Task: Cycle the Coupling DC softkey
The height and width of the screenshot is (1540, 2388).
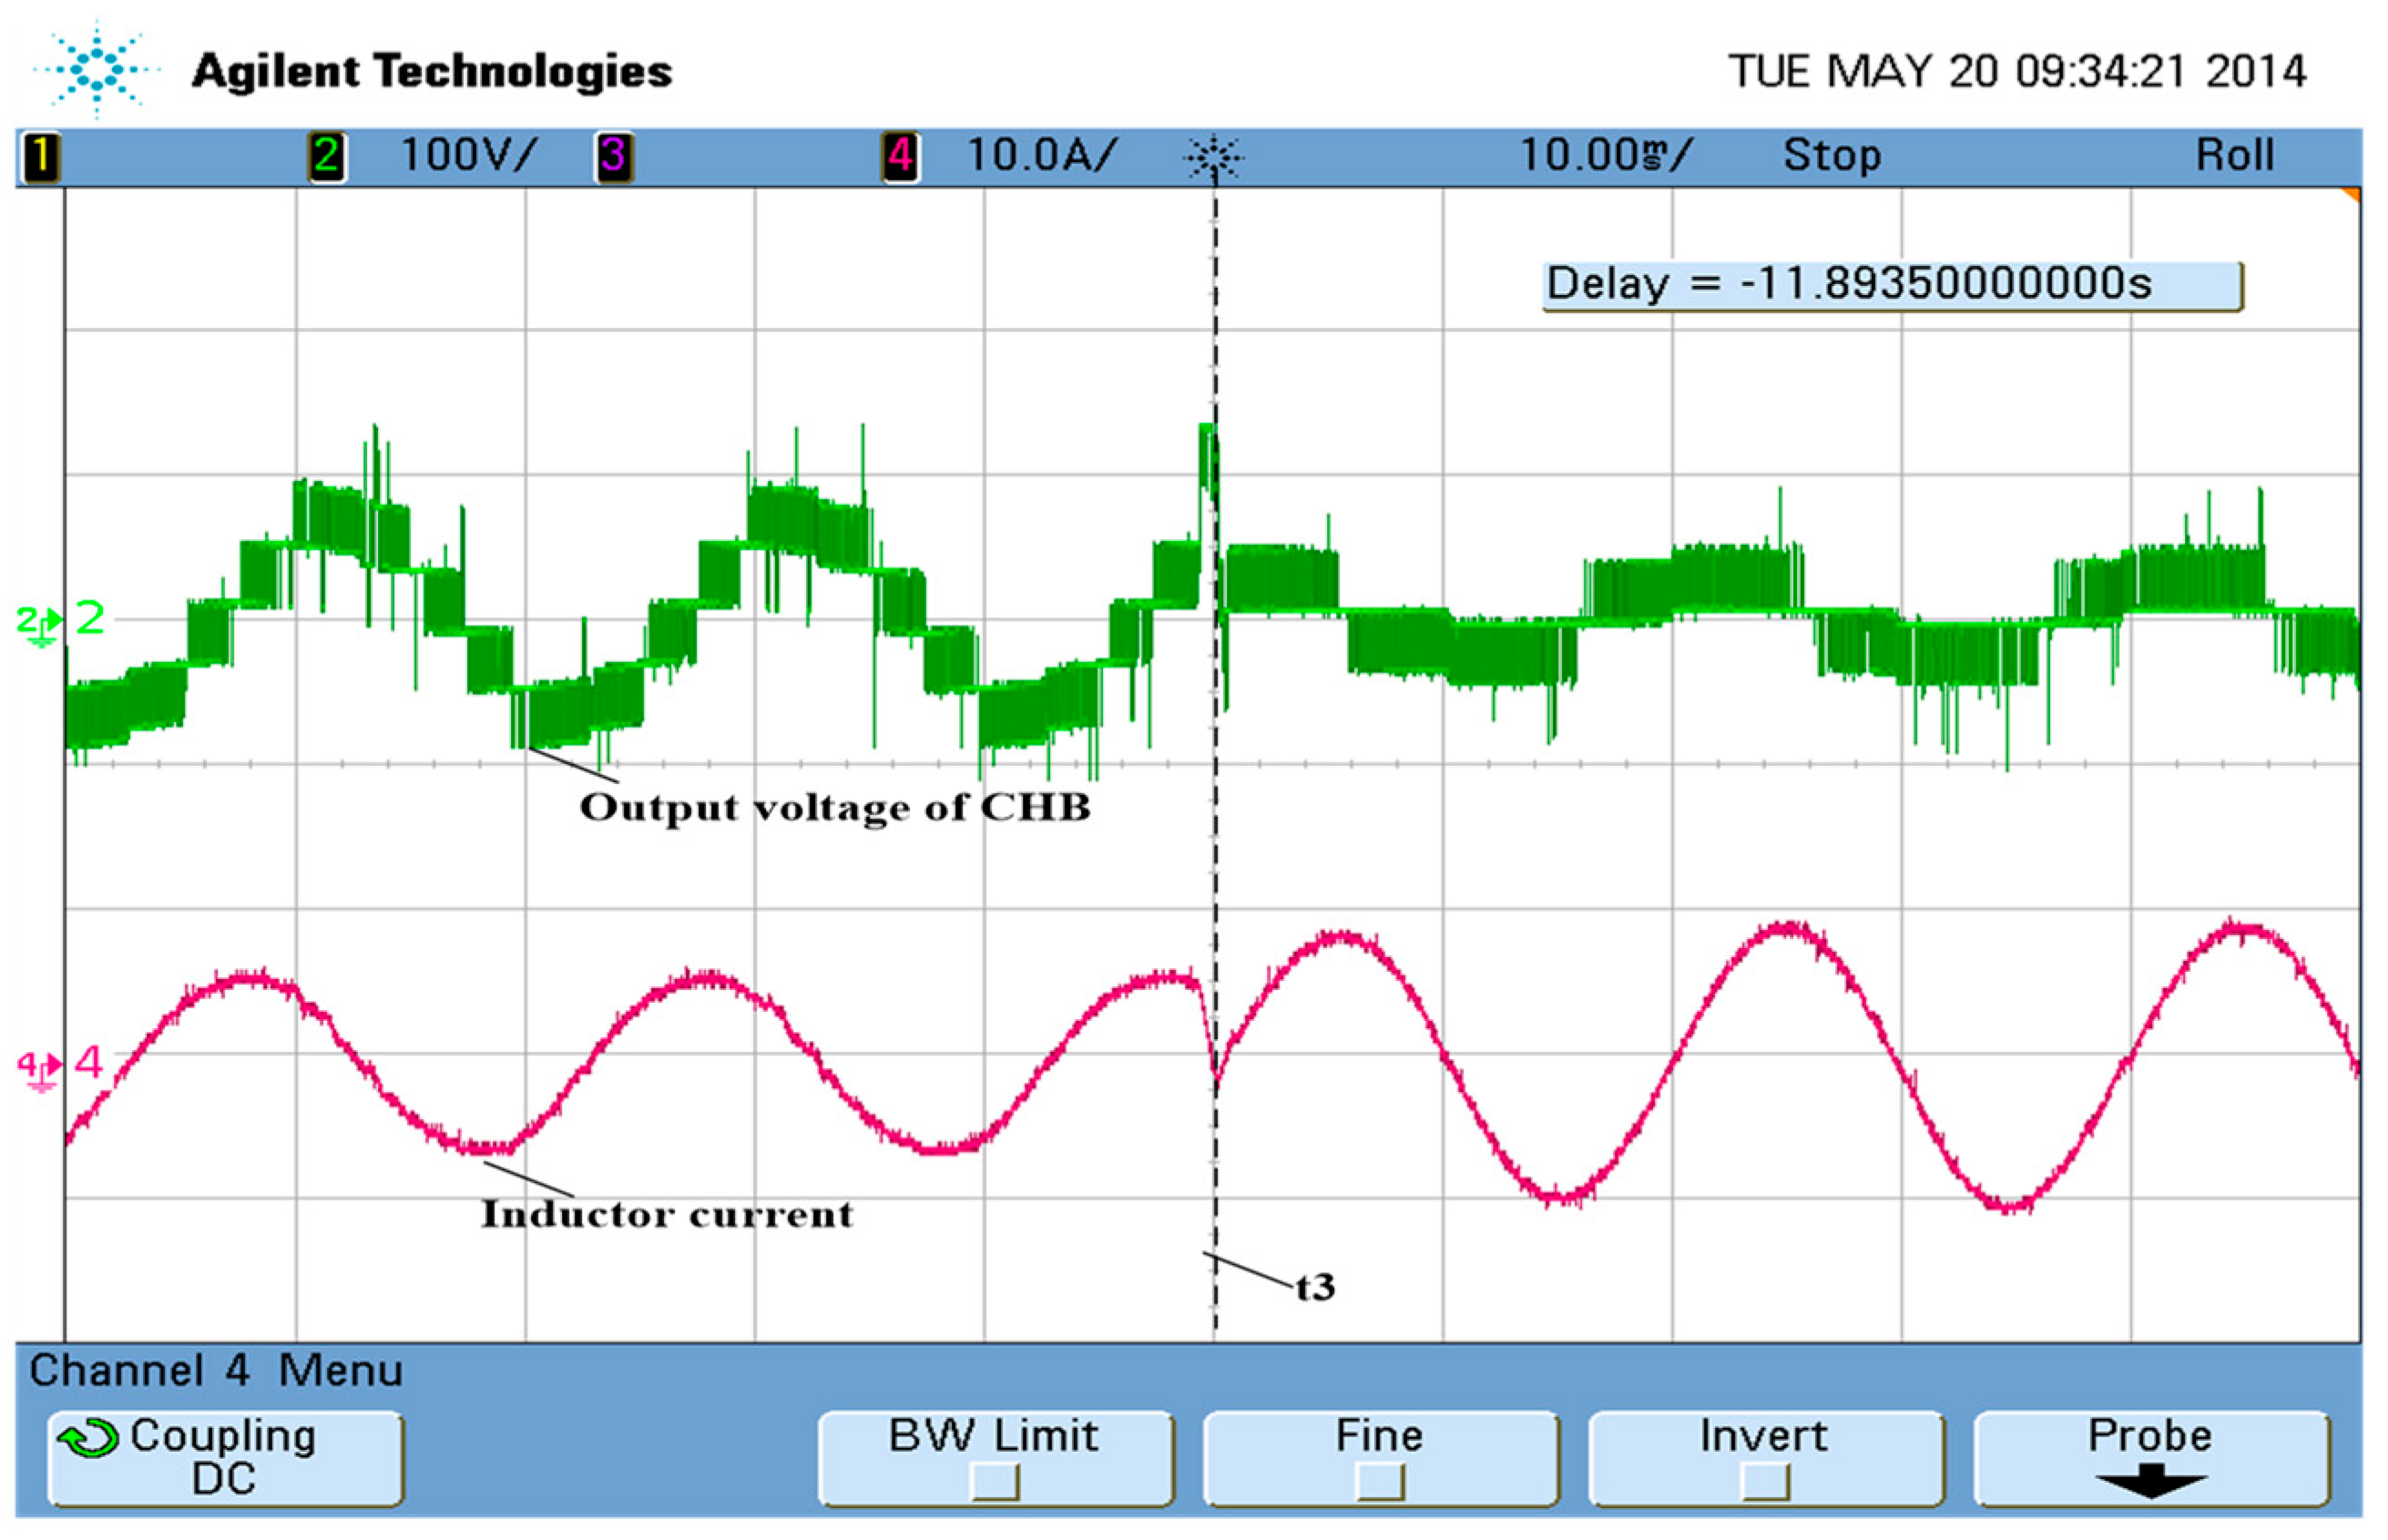Action: (x=225, y=1457)
